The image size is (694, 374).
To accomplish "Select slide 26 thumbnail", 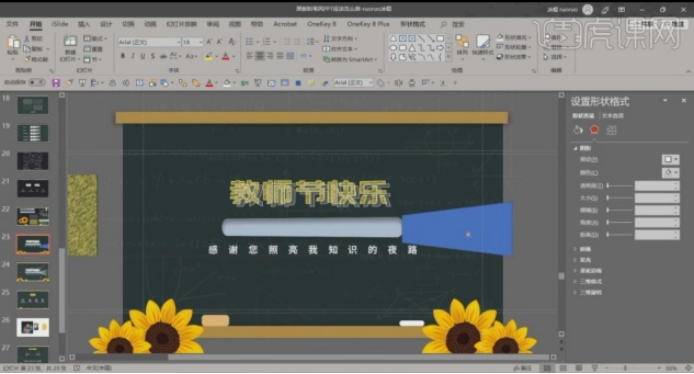I will [33, 328].
